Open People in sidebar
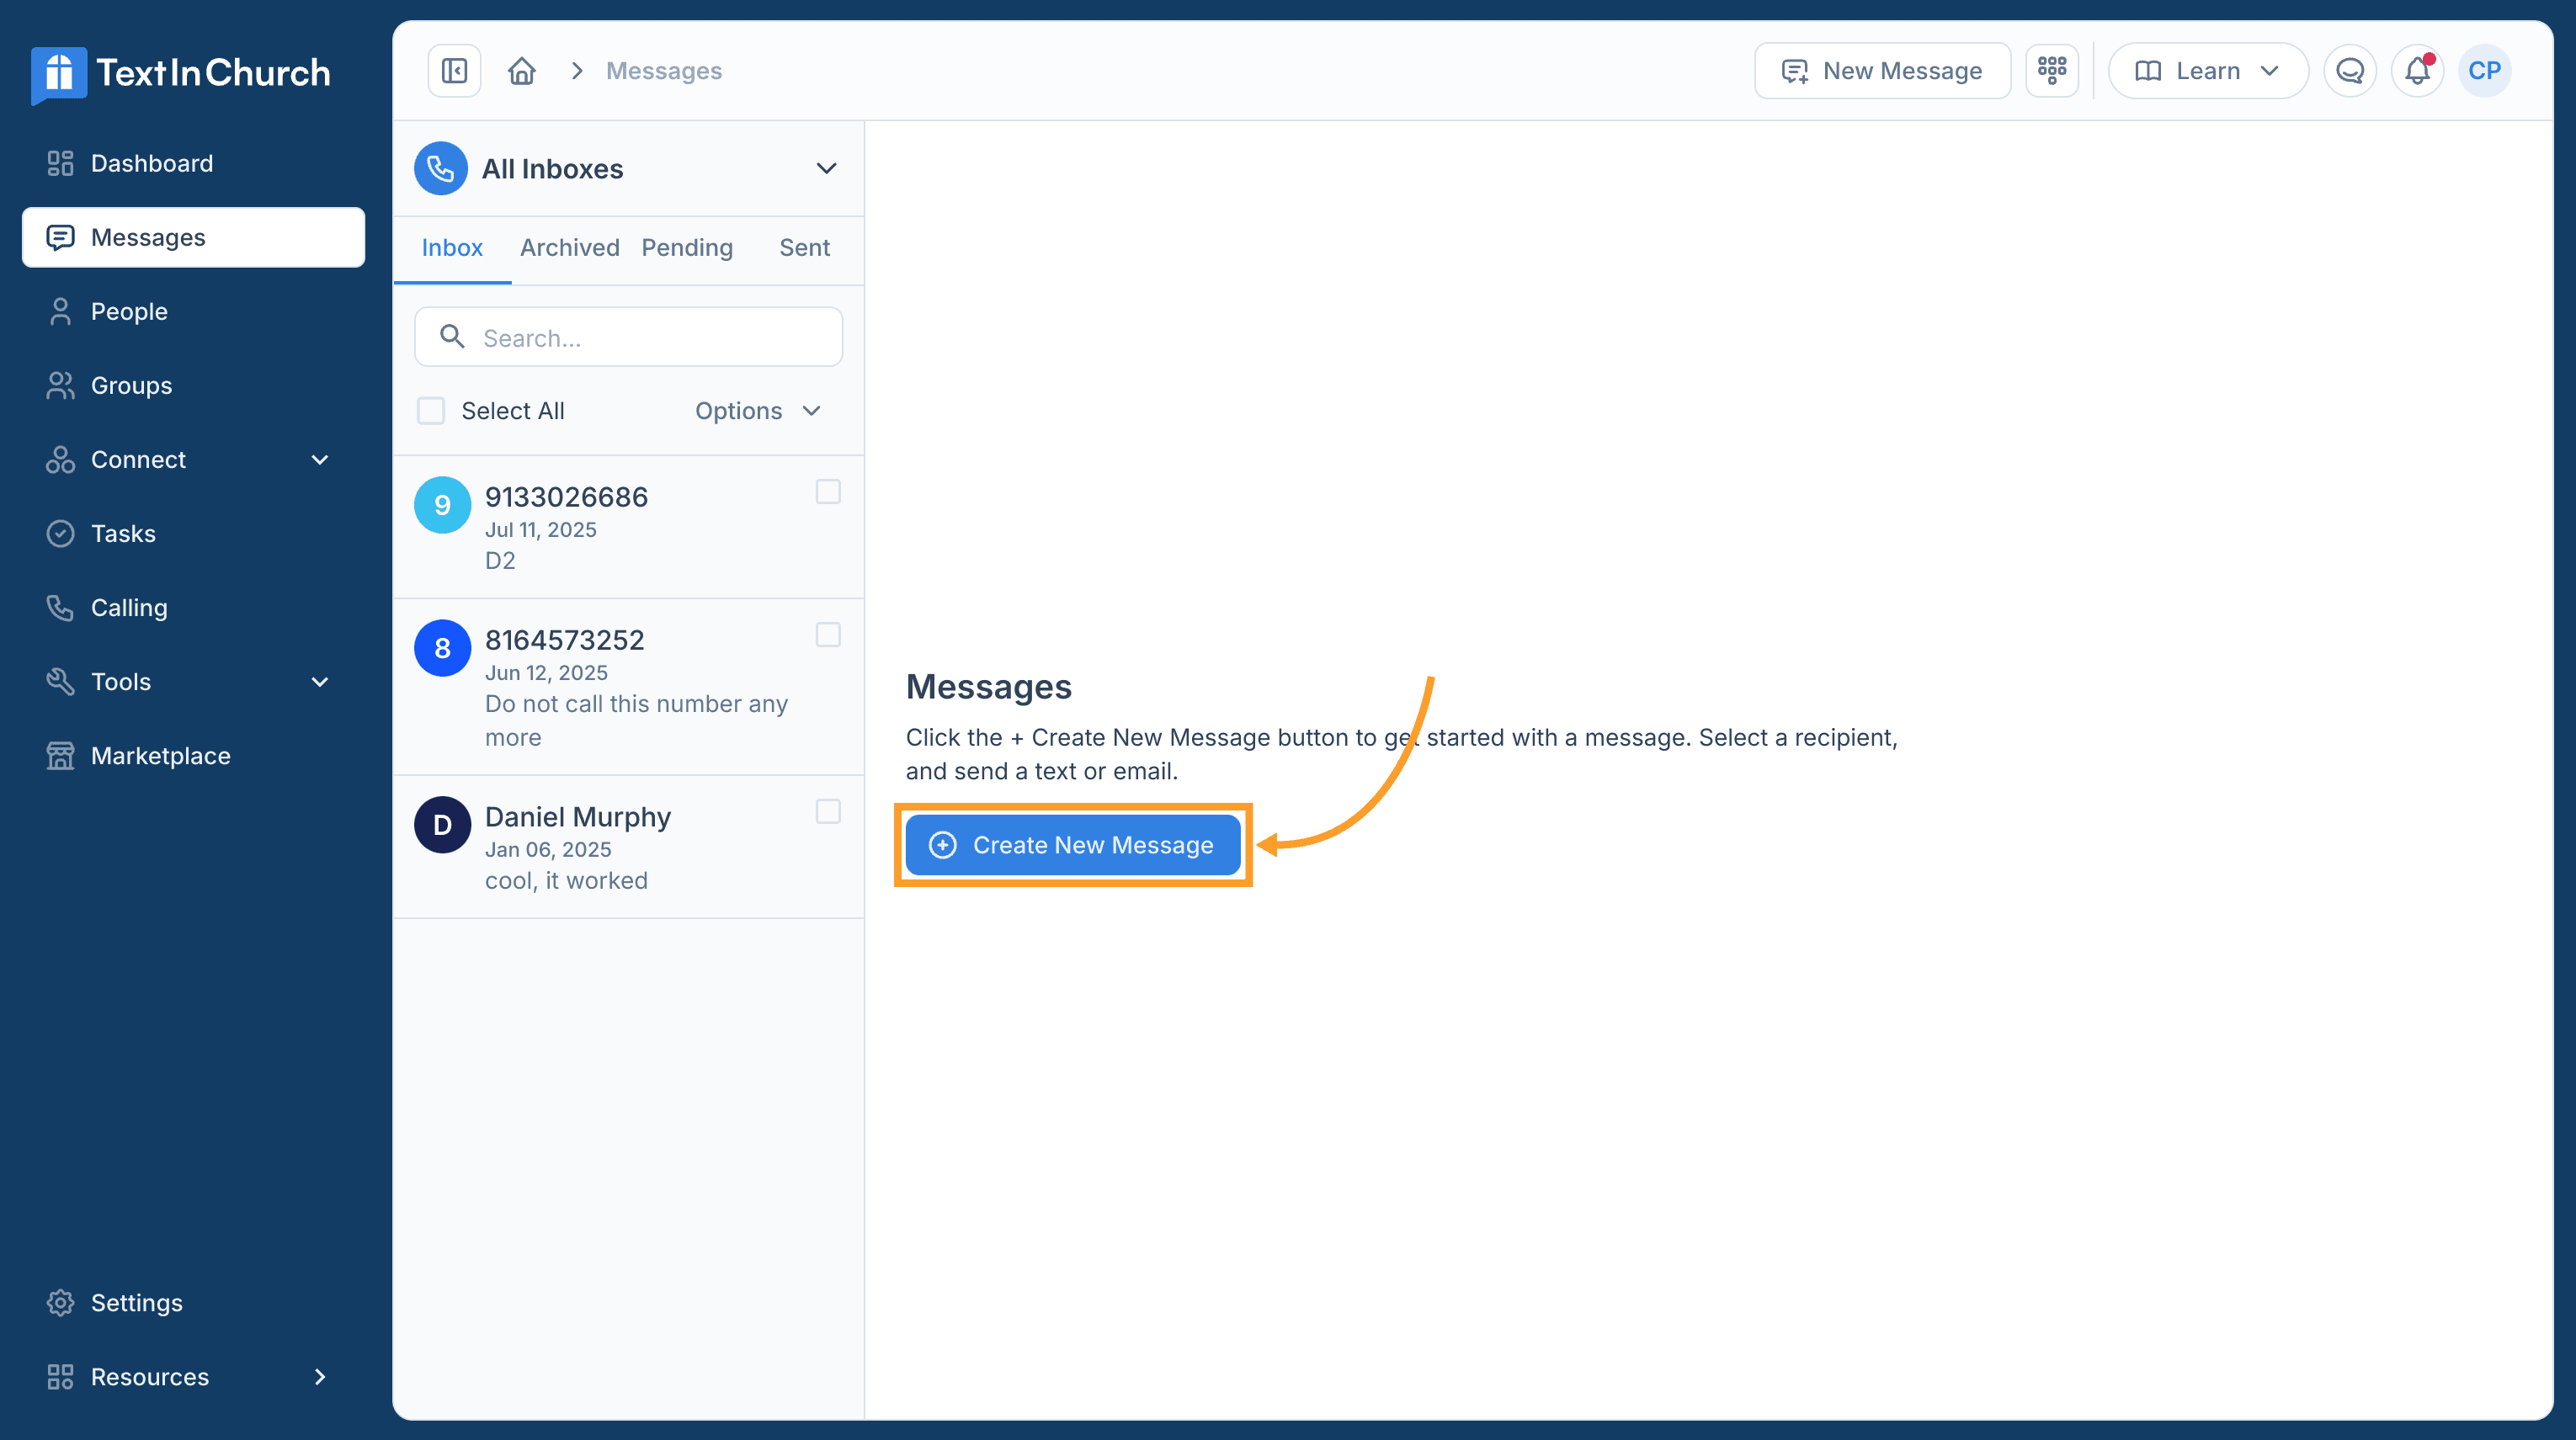Screen dimensions: 2576x1440 (x=193, y=311)
